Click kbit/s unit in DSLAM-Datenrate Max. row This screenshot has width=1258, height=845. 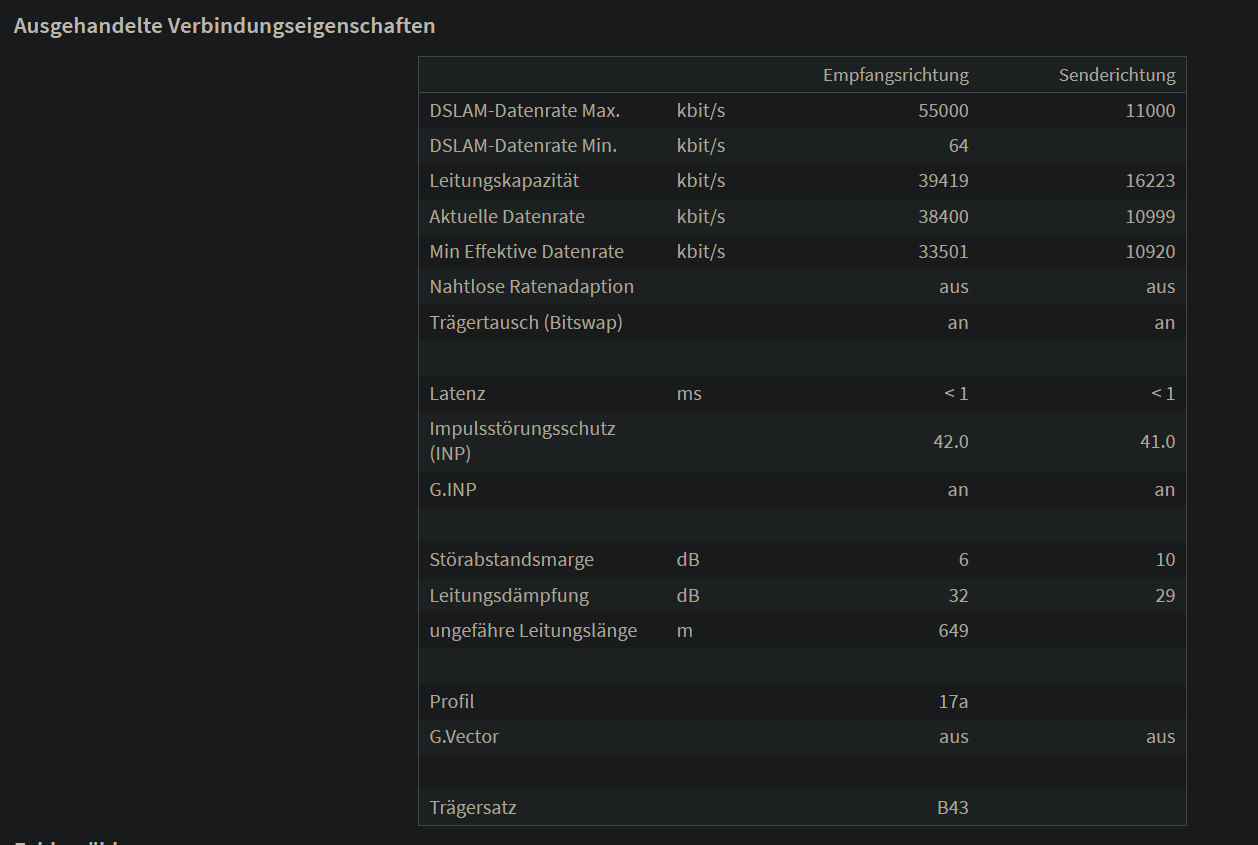(x=701, y=110)
